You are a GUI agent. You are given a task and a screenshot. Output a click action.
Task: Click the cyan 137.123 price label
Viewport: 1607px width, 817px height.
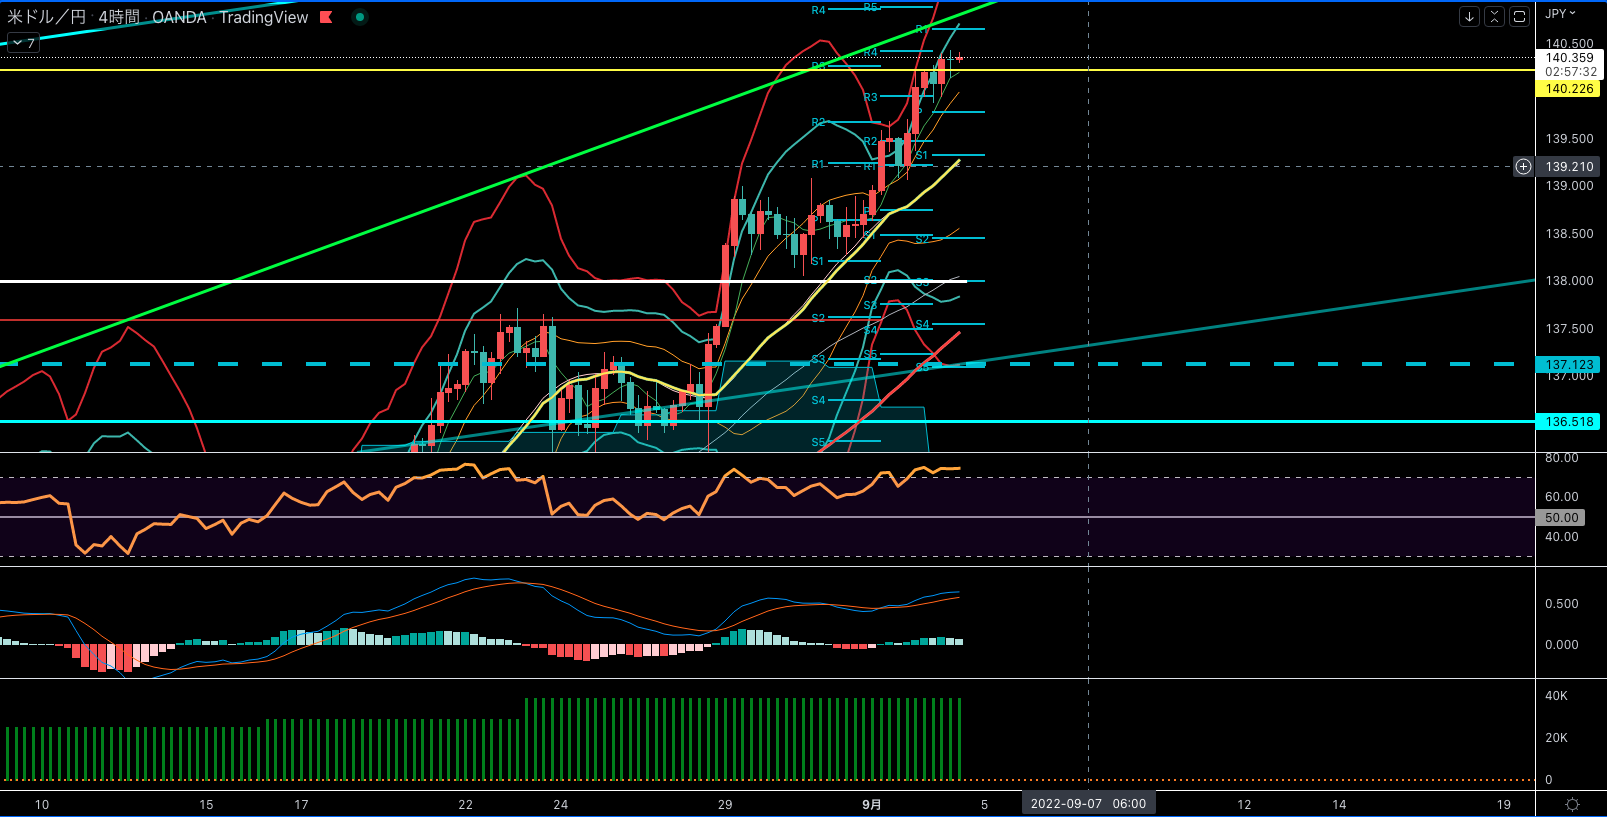1568,365
